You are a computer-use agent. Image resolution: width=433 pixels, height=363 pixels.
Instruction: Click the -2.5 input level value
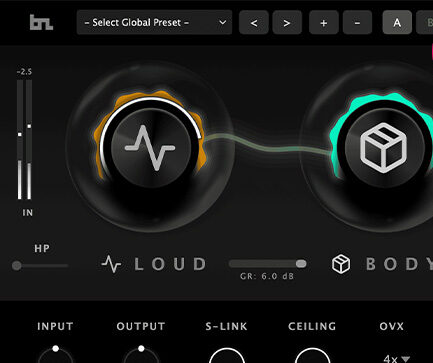coord(24,72)
